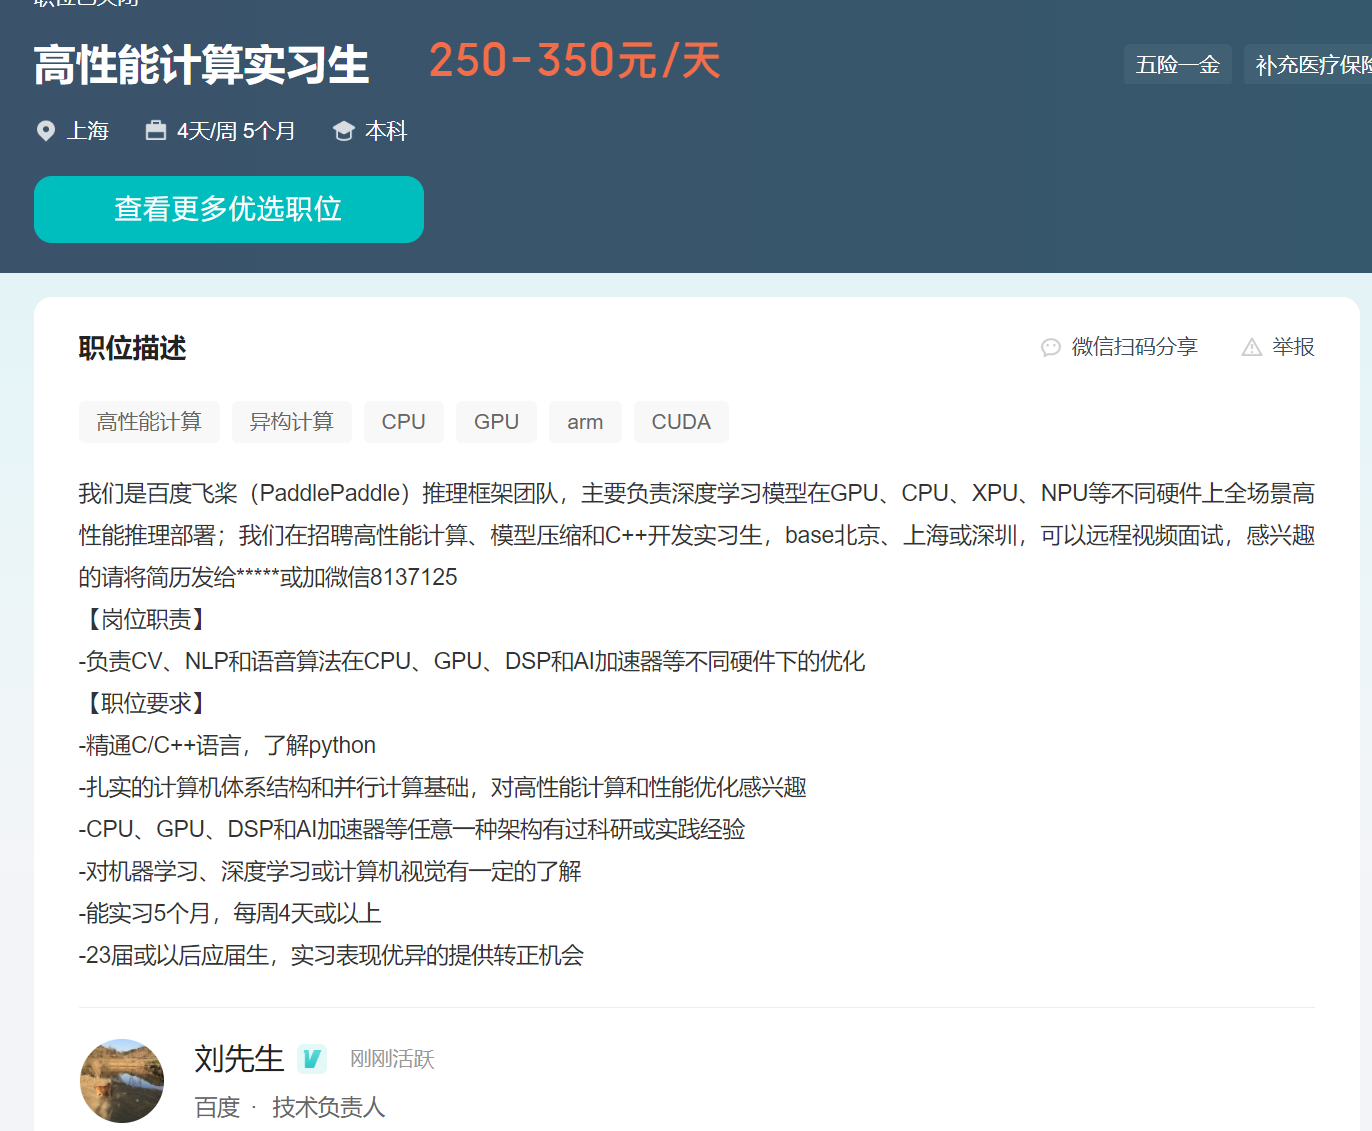This screenshot has height=1131, width=1372.
Task: Click the 举报 report link
Action: tap(1292, 347)
